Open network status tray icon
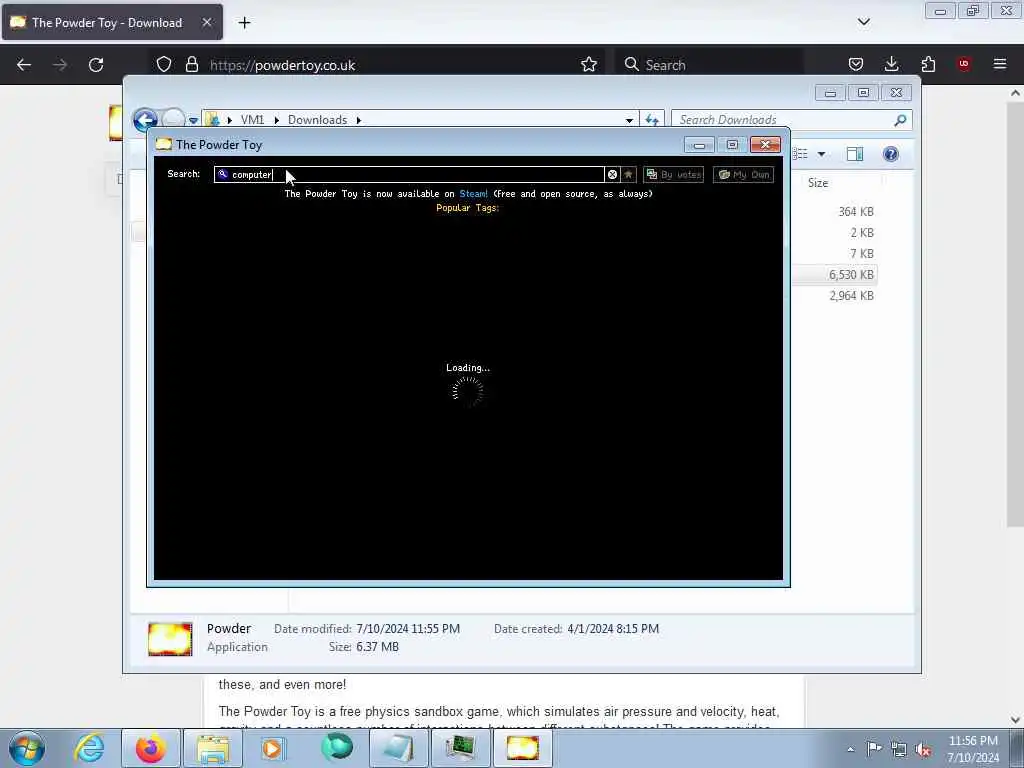This screenshot has height=768, width=1024. [x=899, y=748]
